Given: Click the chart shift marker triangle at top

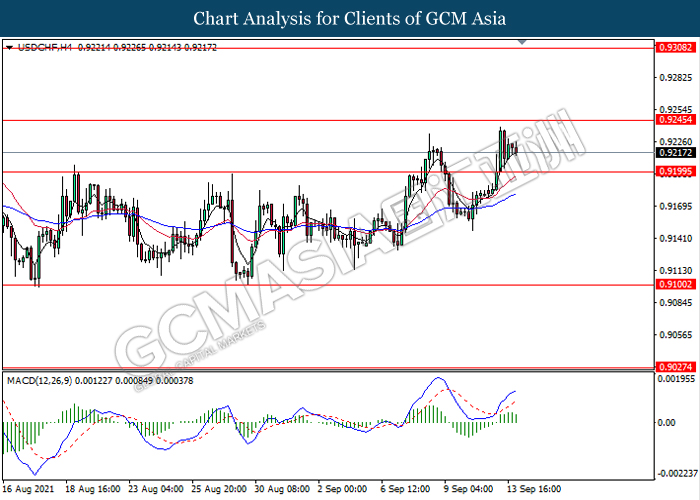Looking at the screenshot, I should 522,42.
